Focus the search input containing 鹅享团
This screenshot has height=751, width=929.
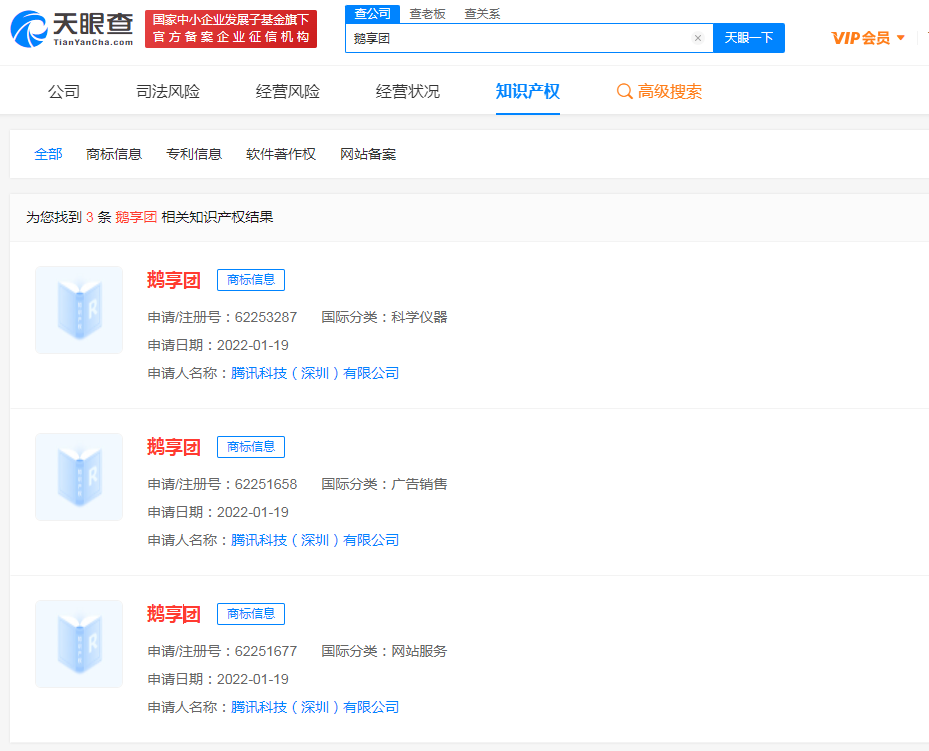click(x=520, y=38)
